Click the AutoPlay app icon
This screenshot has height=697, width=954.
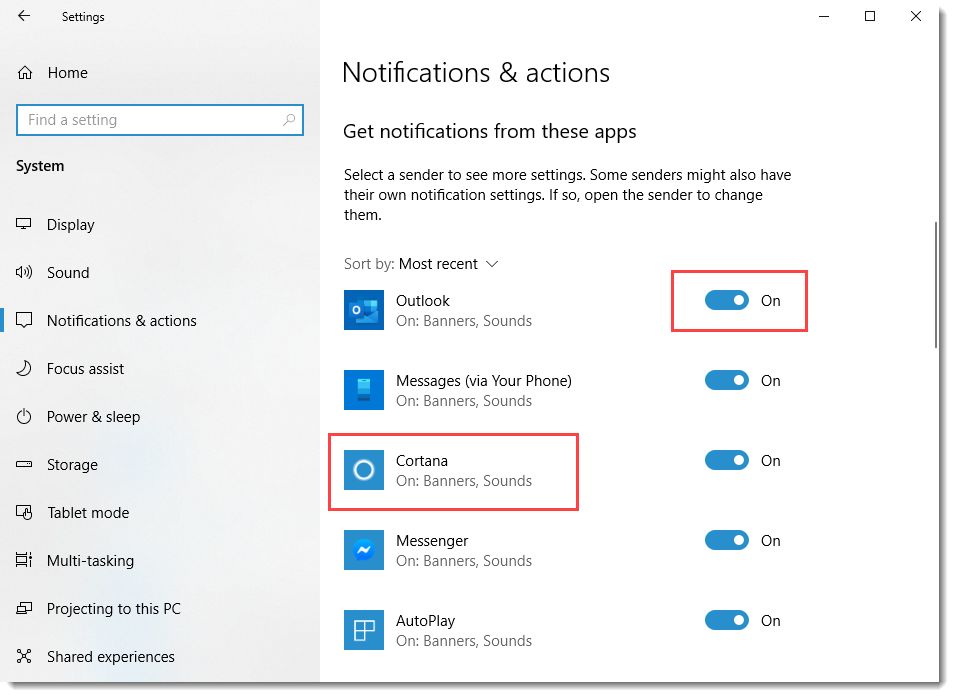[x=363, y=630]
